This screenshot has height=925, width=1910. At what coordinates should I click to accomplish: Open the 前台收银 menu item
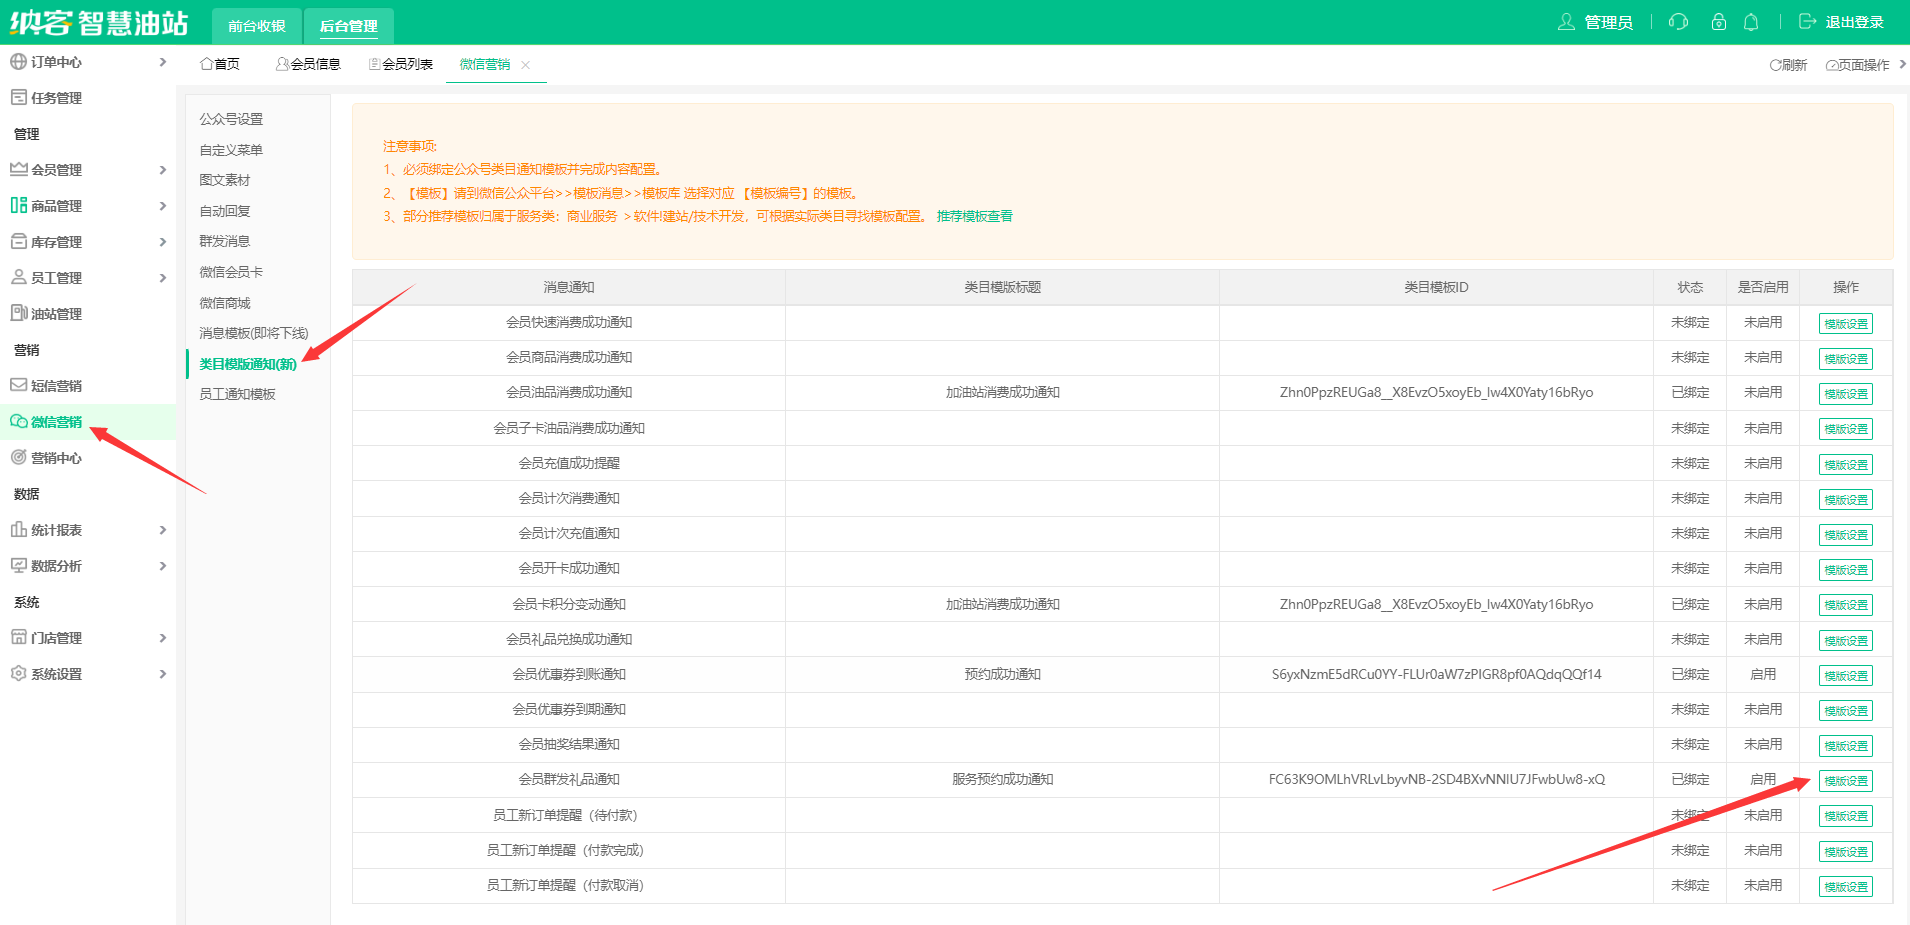coord(257,25)
